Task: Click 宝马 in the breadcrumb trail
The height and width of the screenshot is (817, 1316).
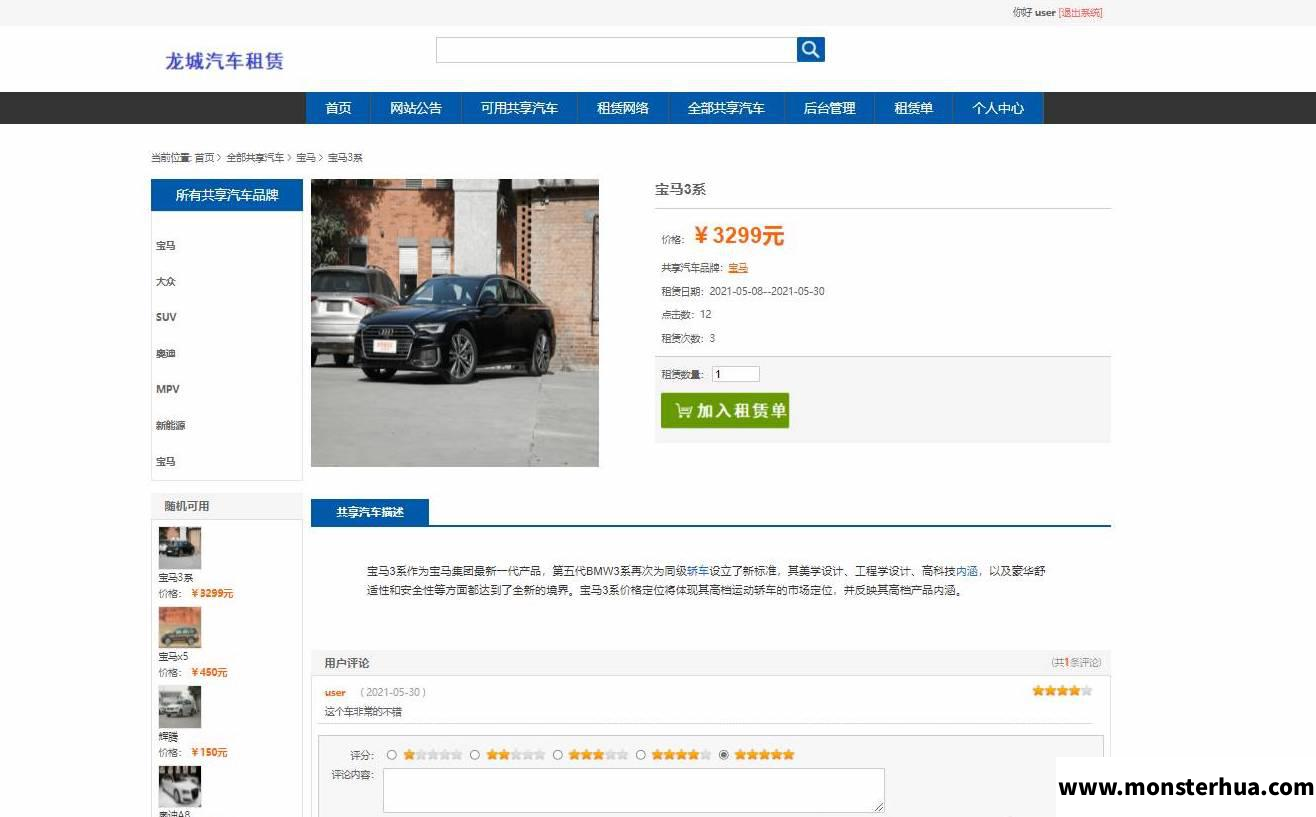Action: 306,158
